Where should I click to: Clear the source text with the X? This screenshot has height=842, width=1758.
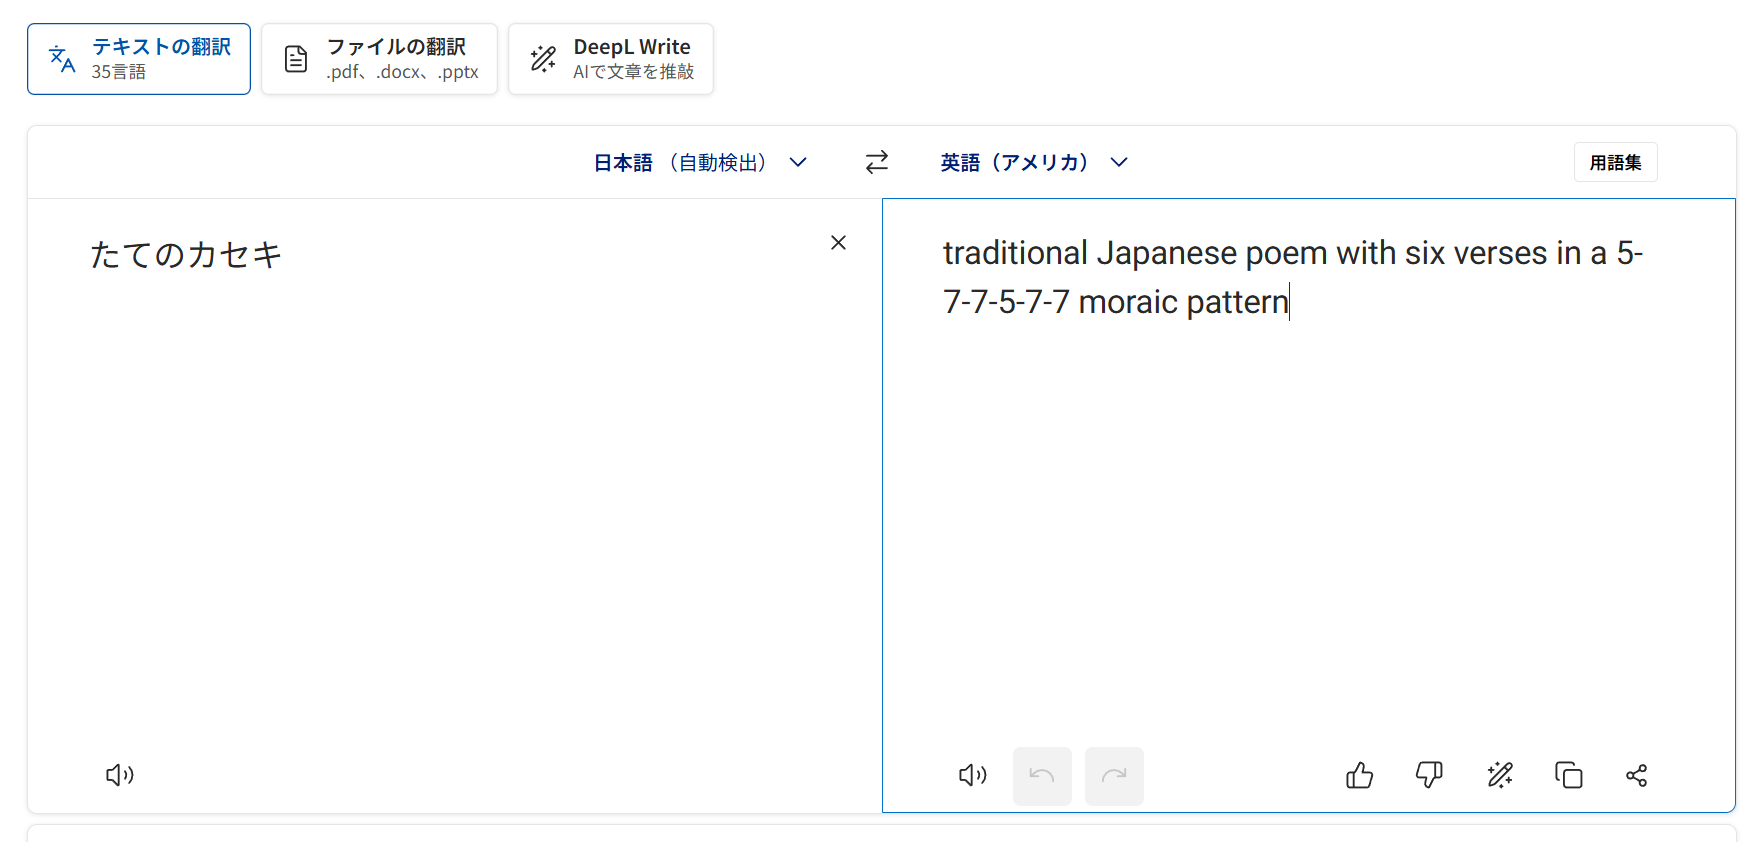point(838,242)
